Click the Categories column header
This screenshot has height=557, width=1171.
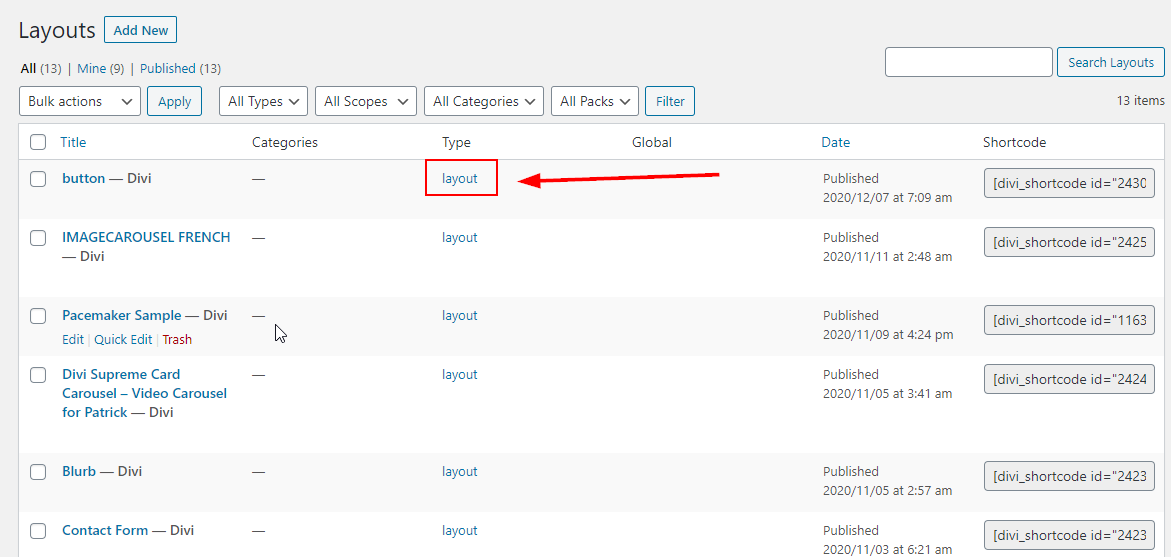click(x=285, y=142)
